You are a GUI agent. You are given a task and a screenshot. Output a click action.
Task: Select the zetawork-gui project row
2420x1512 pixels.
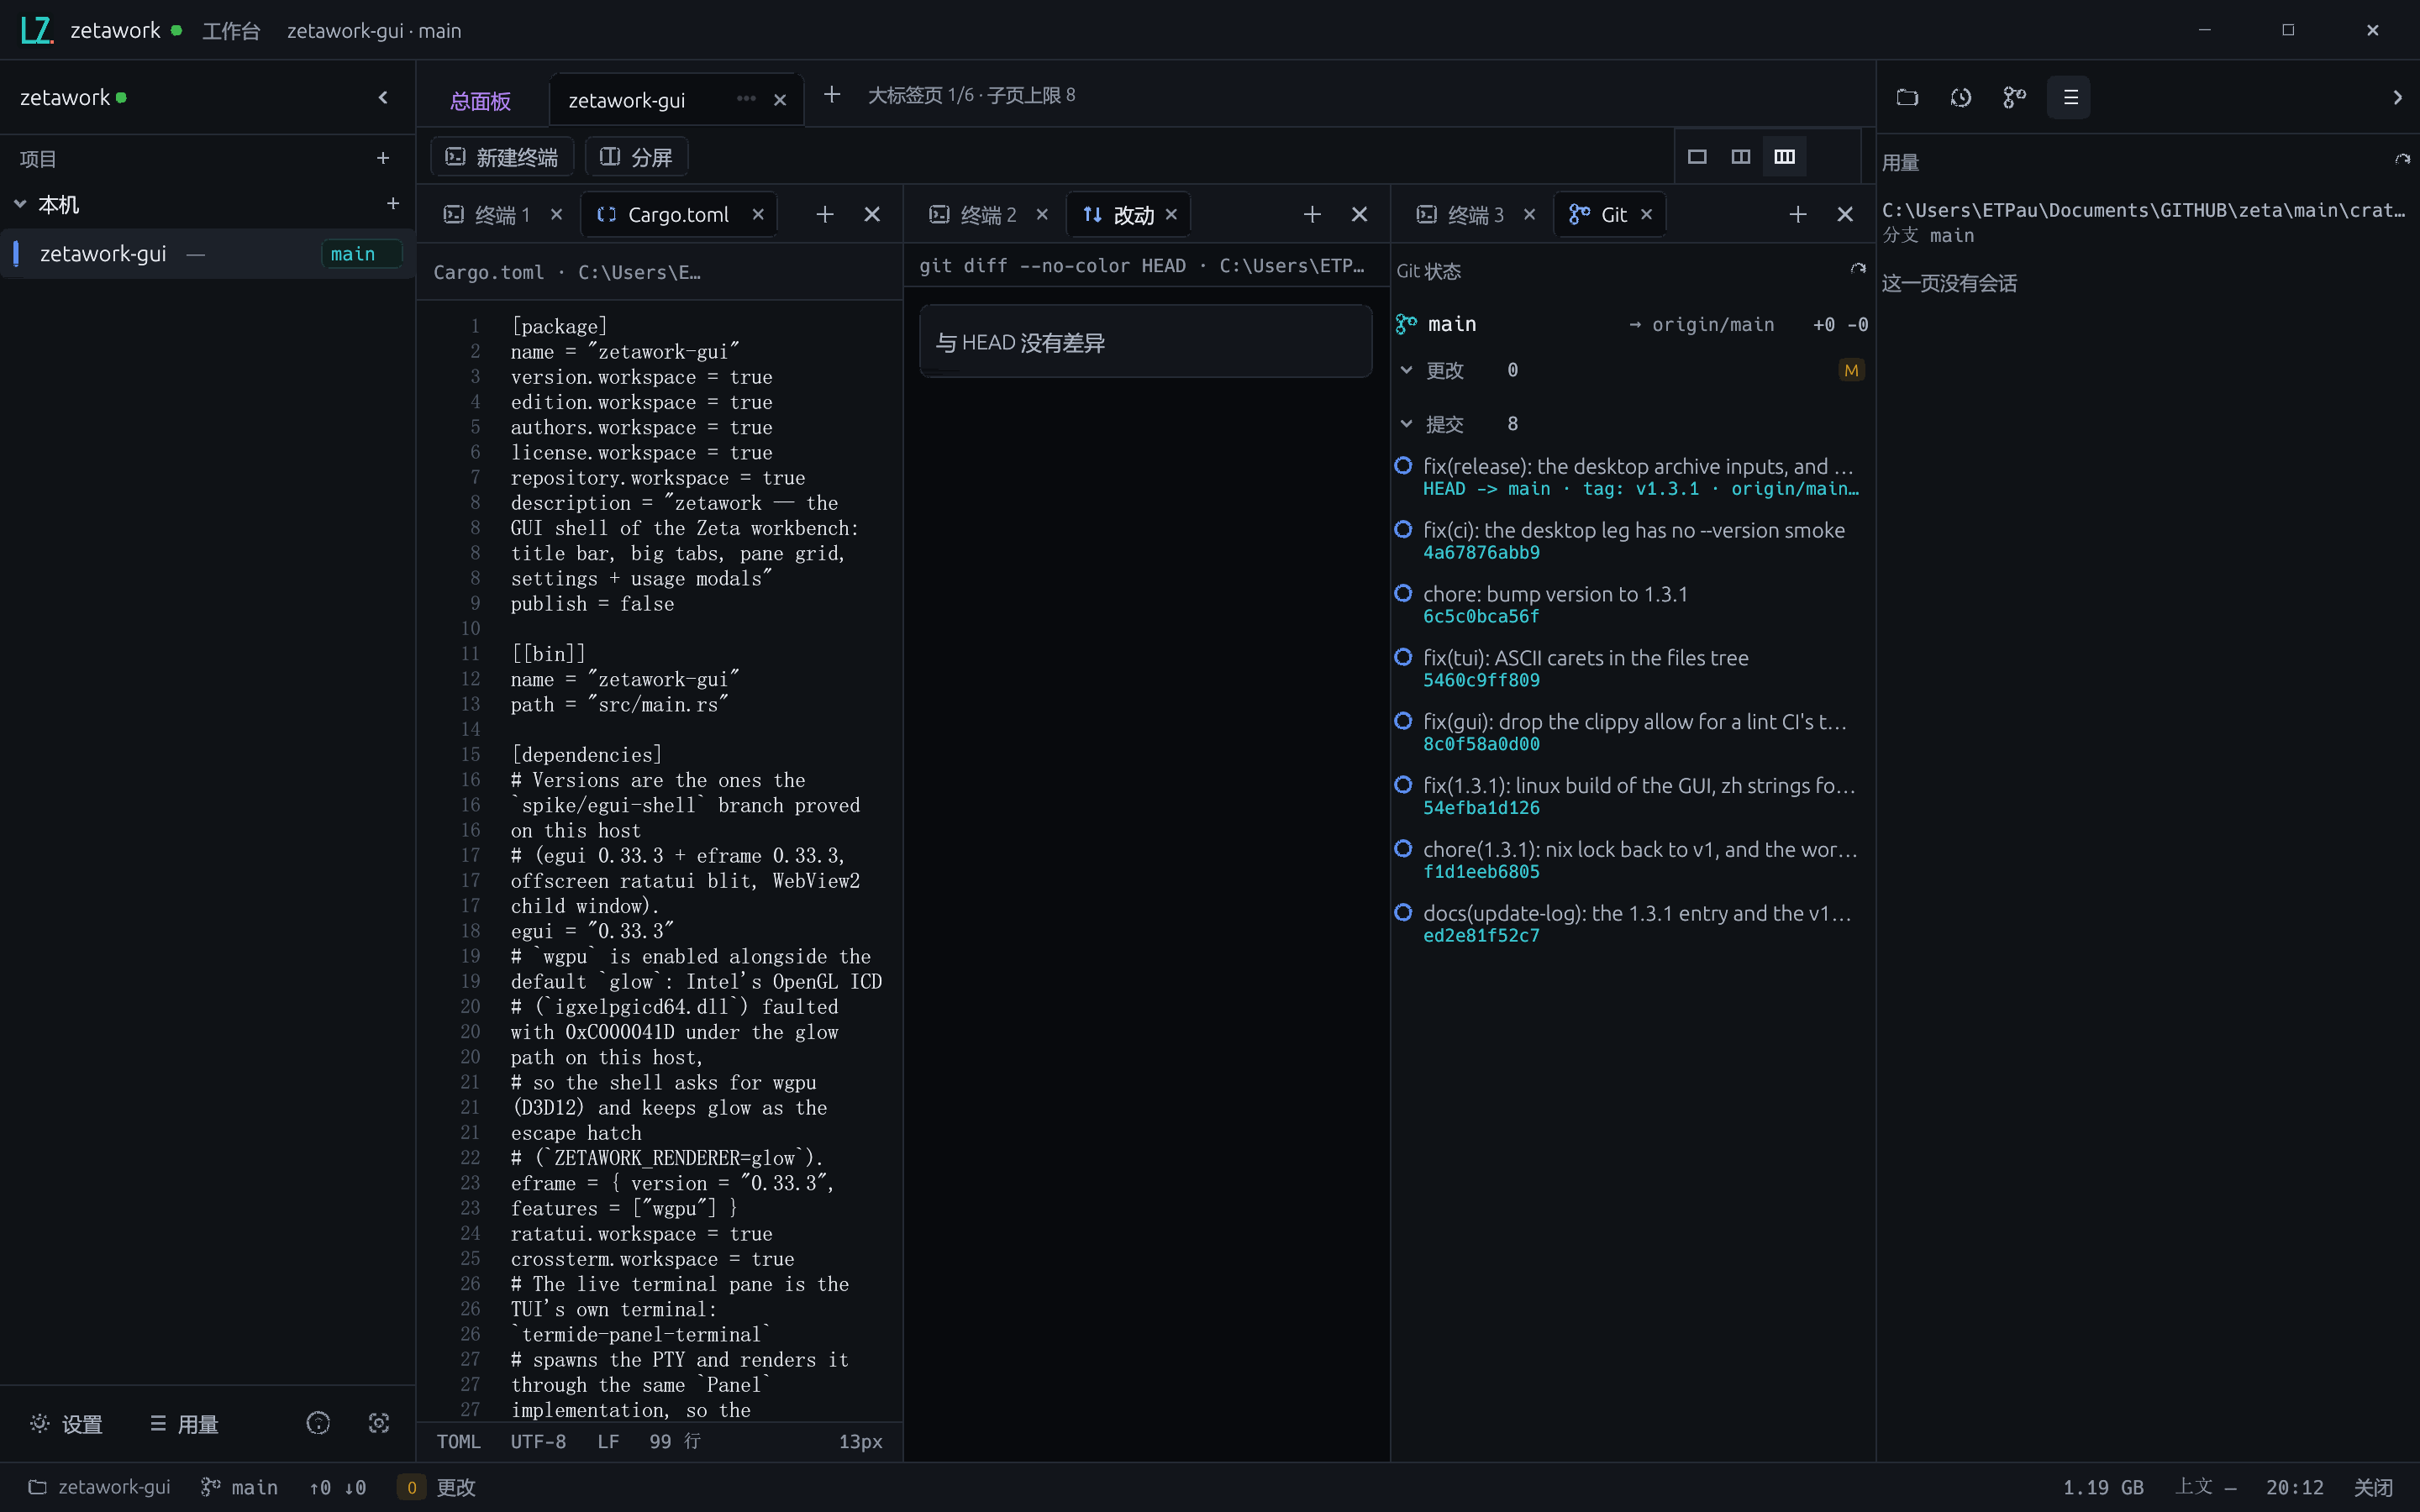click(x=208, y=254)
